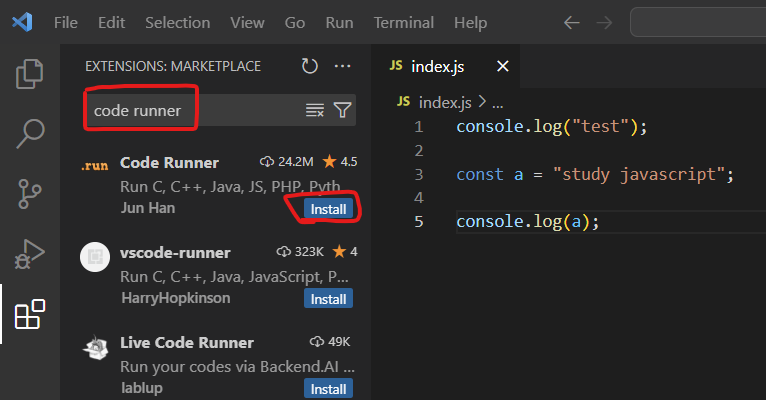Open the View menu
The height and width of the screenshot is (400, 766).
click(247, 22)
